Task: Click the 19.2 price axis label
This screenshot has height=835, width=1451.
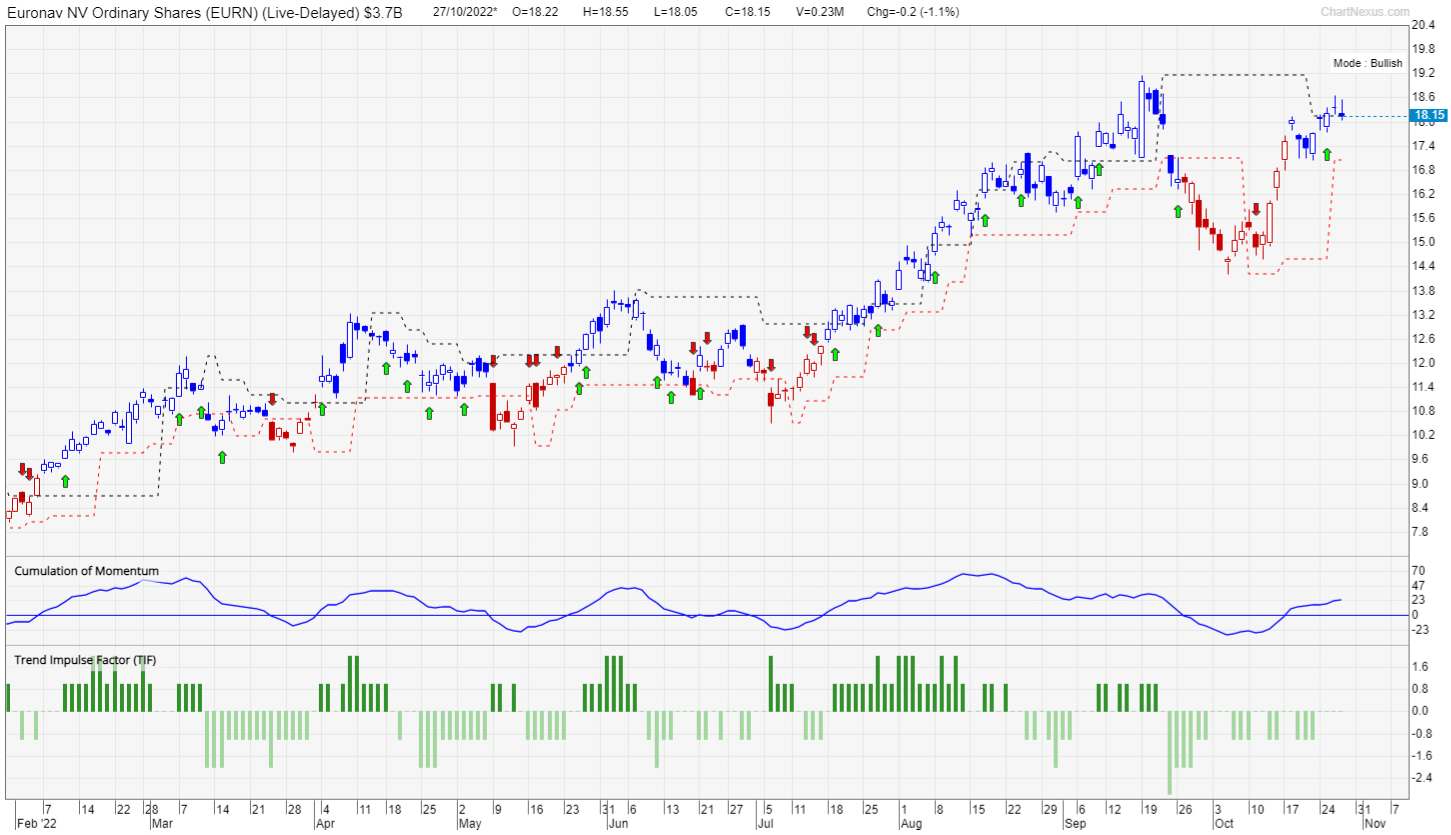Action: [1423, 73]
